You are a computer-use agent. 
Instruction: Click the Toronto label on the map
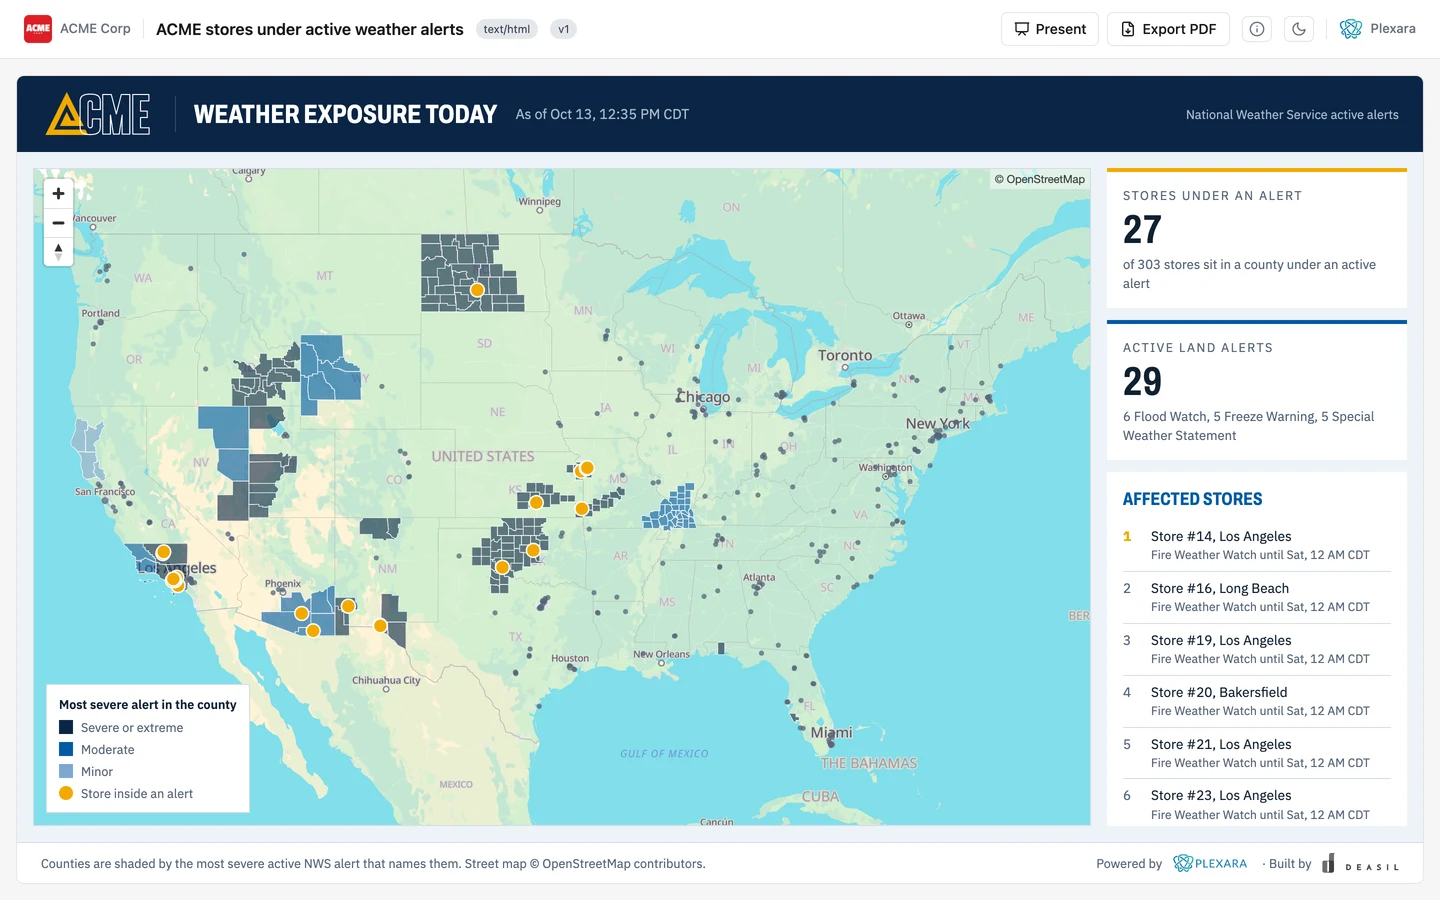(x=845, y=355)
